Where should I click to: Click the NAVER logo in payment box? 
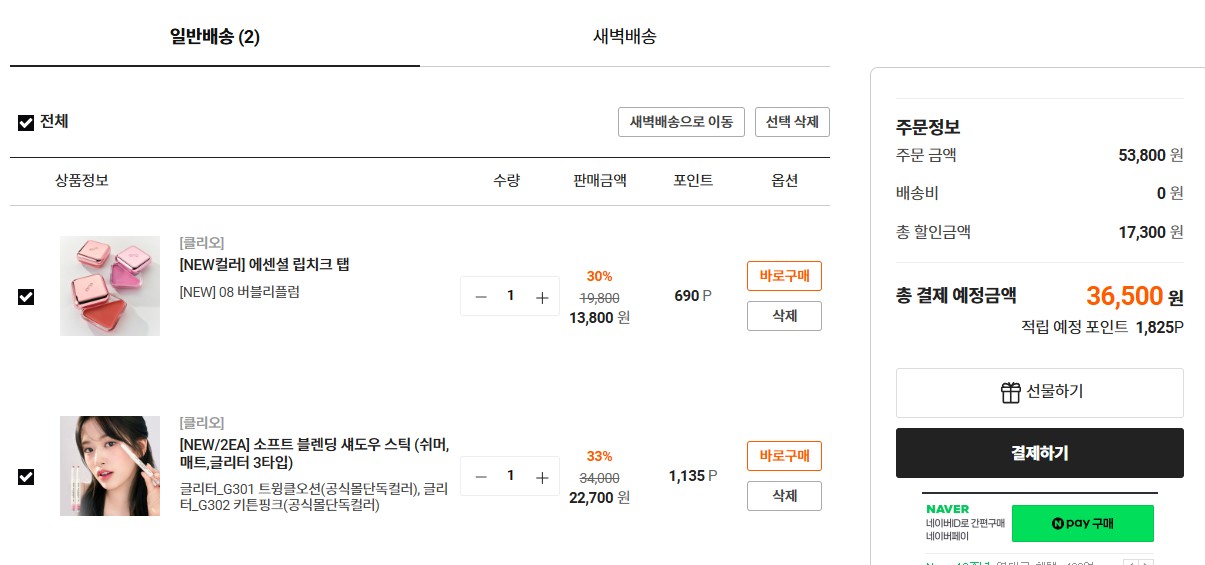[x=947, y=509]
